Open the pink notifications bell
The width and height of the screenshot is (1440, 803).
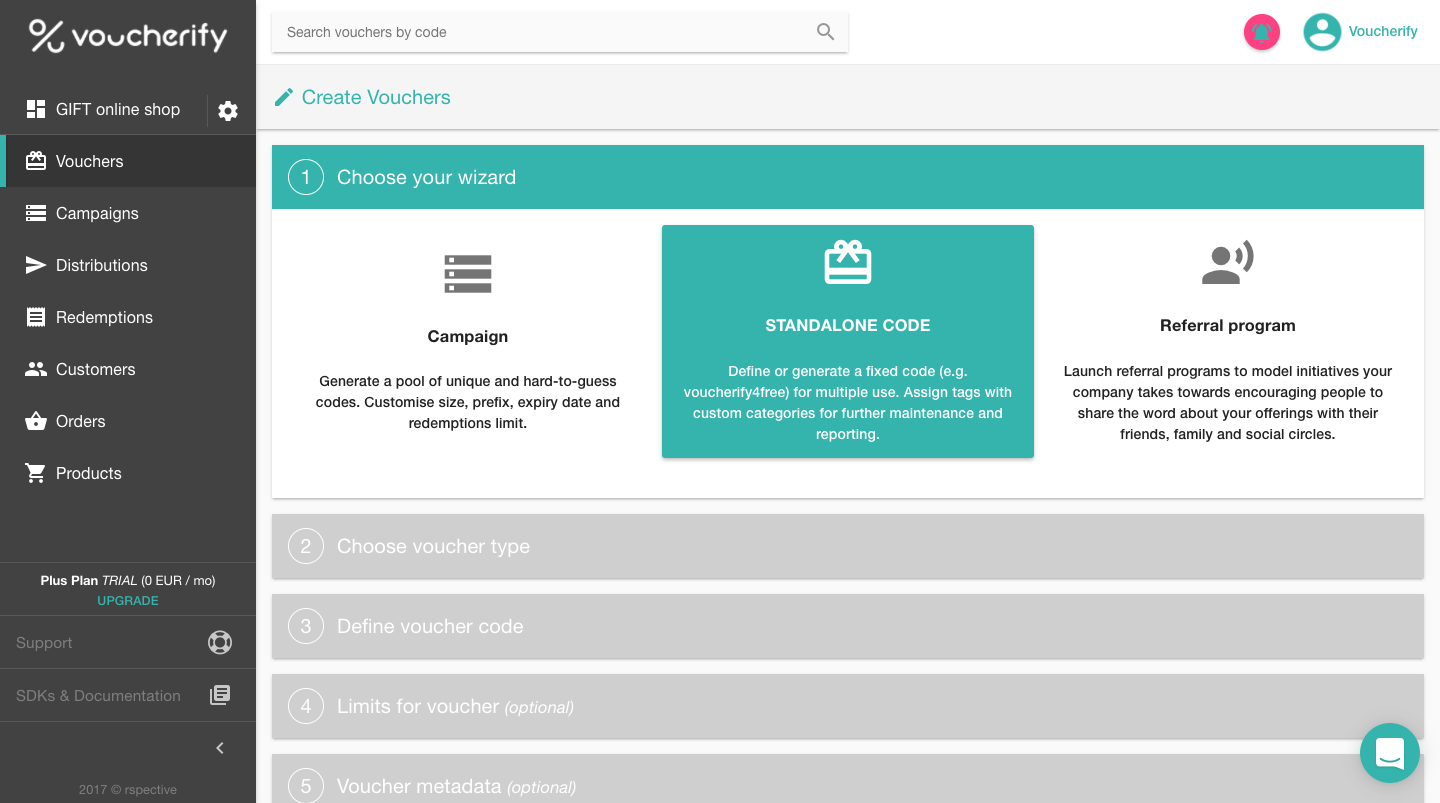click(1262, 32)
